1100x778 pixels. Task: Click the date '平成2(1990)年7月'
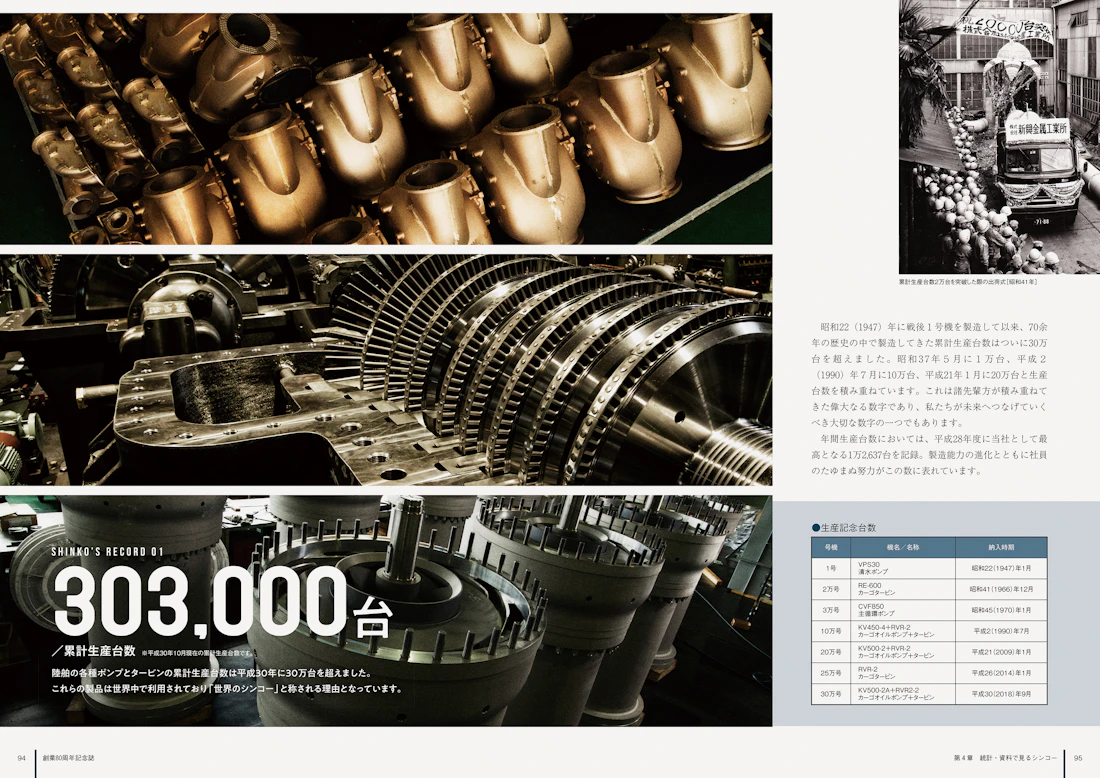click(x=1001, y=631)
